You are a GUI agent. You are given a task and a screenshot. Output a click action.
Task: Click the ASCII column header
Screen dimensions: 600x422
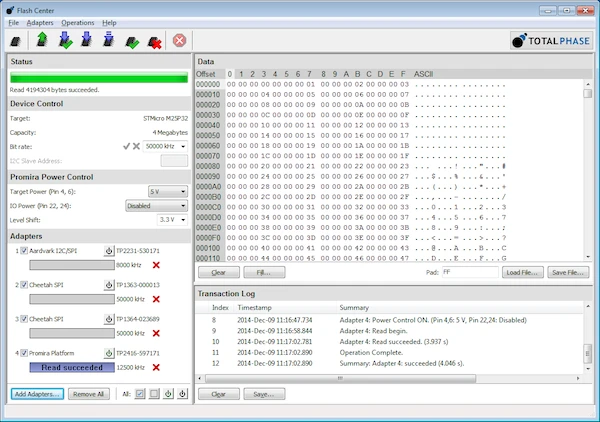[423, 74]
